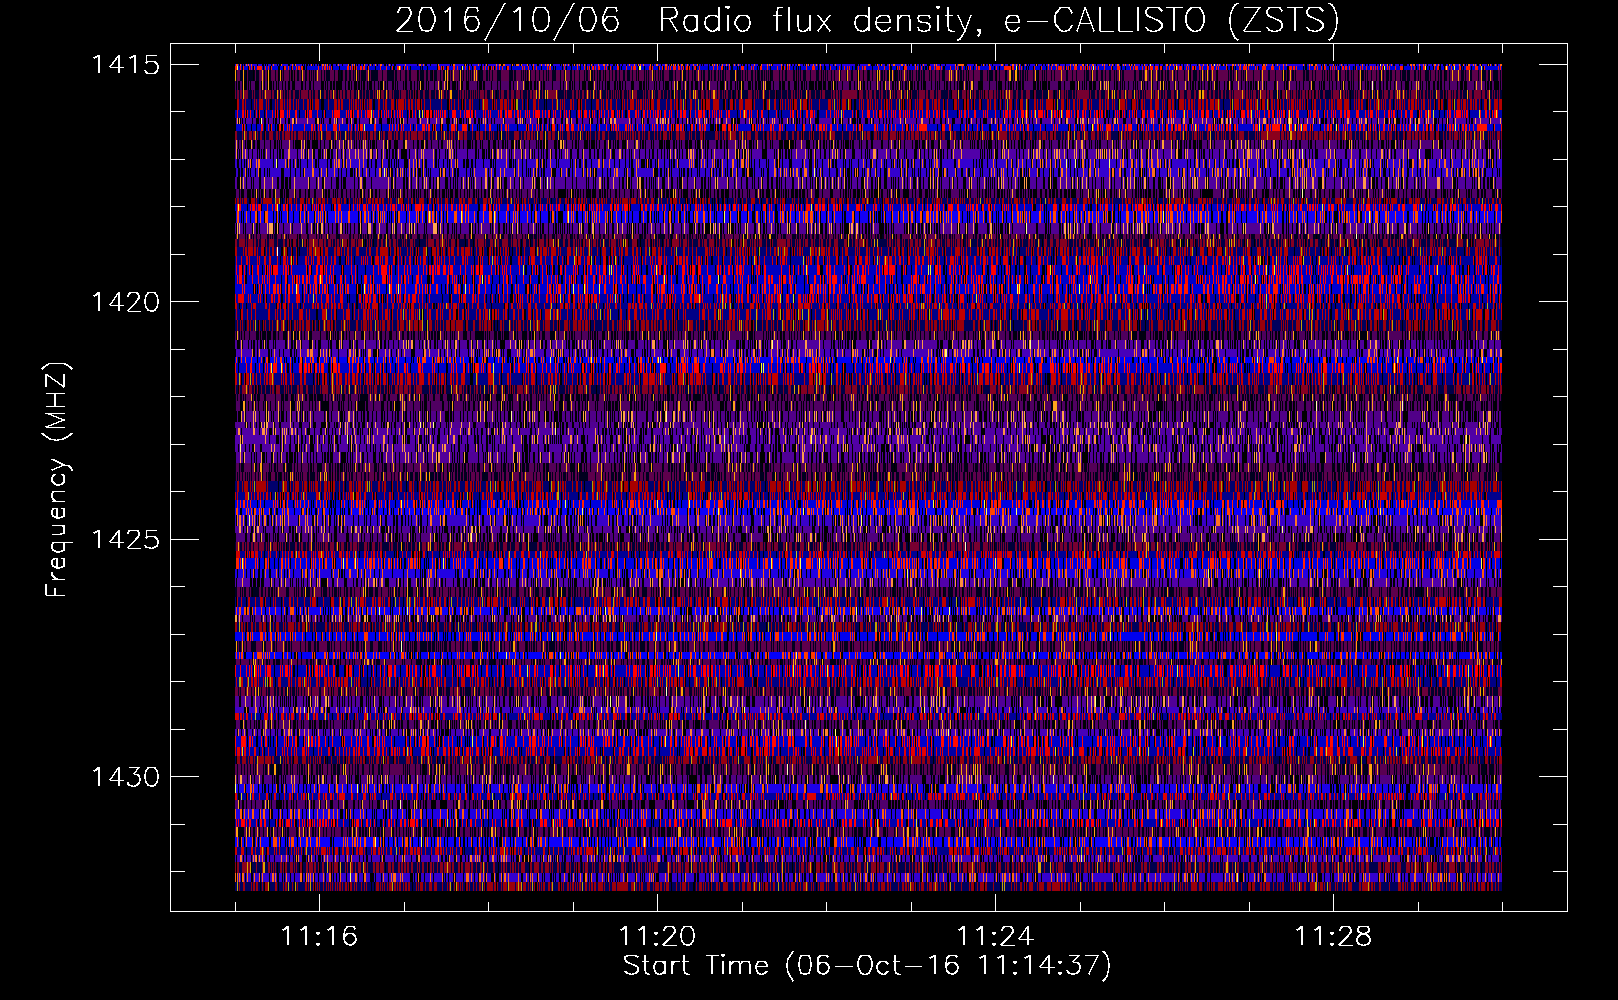Click the 1425 frequency tick label

(x=125, y=540)
